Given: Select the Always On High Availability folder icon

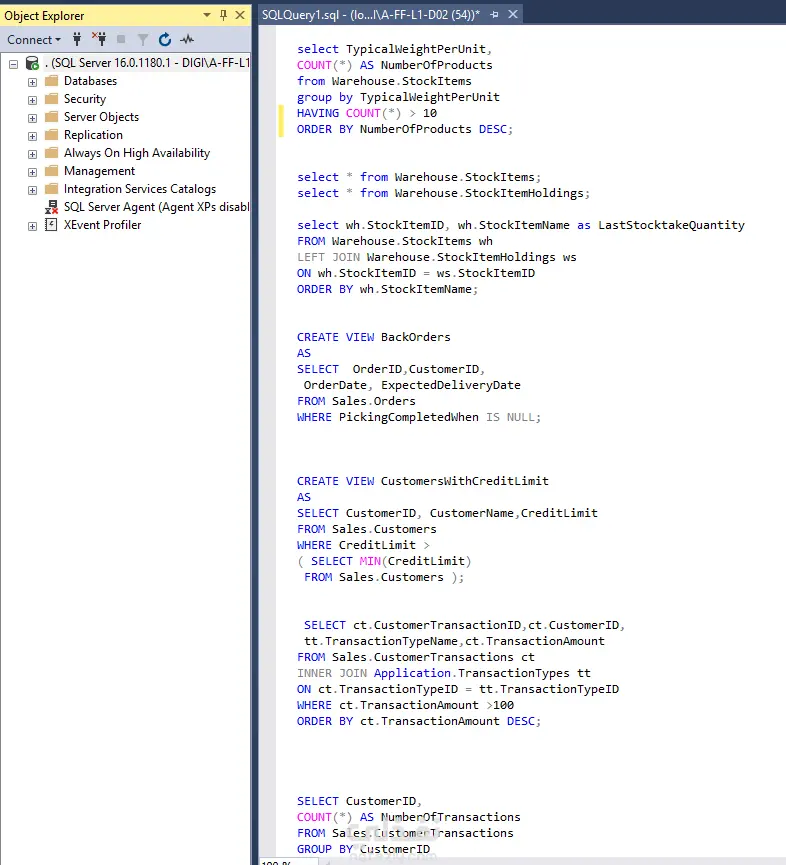Looking at the screenshot, I should 51,153.
